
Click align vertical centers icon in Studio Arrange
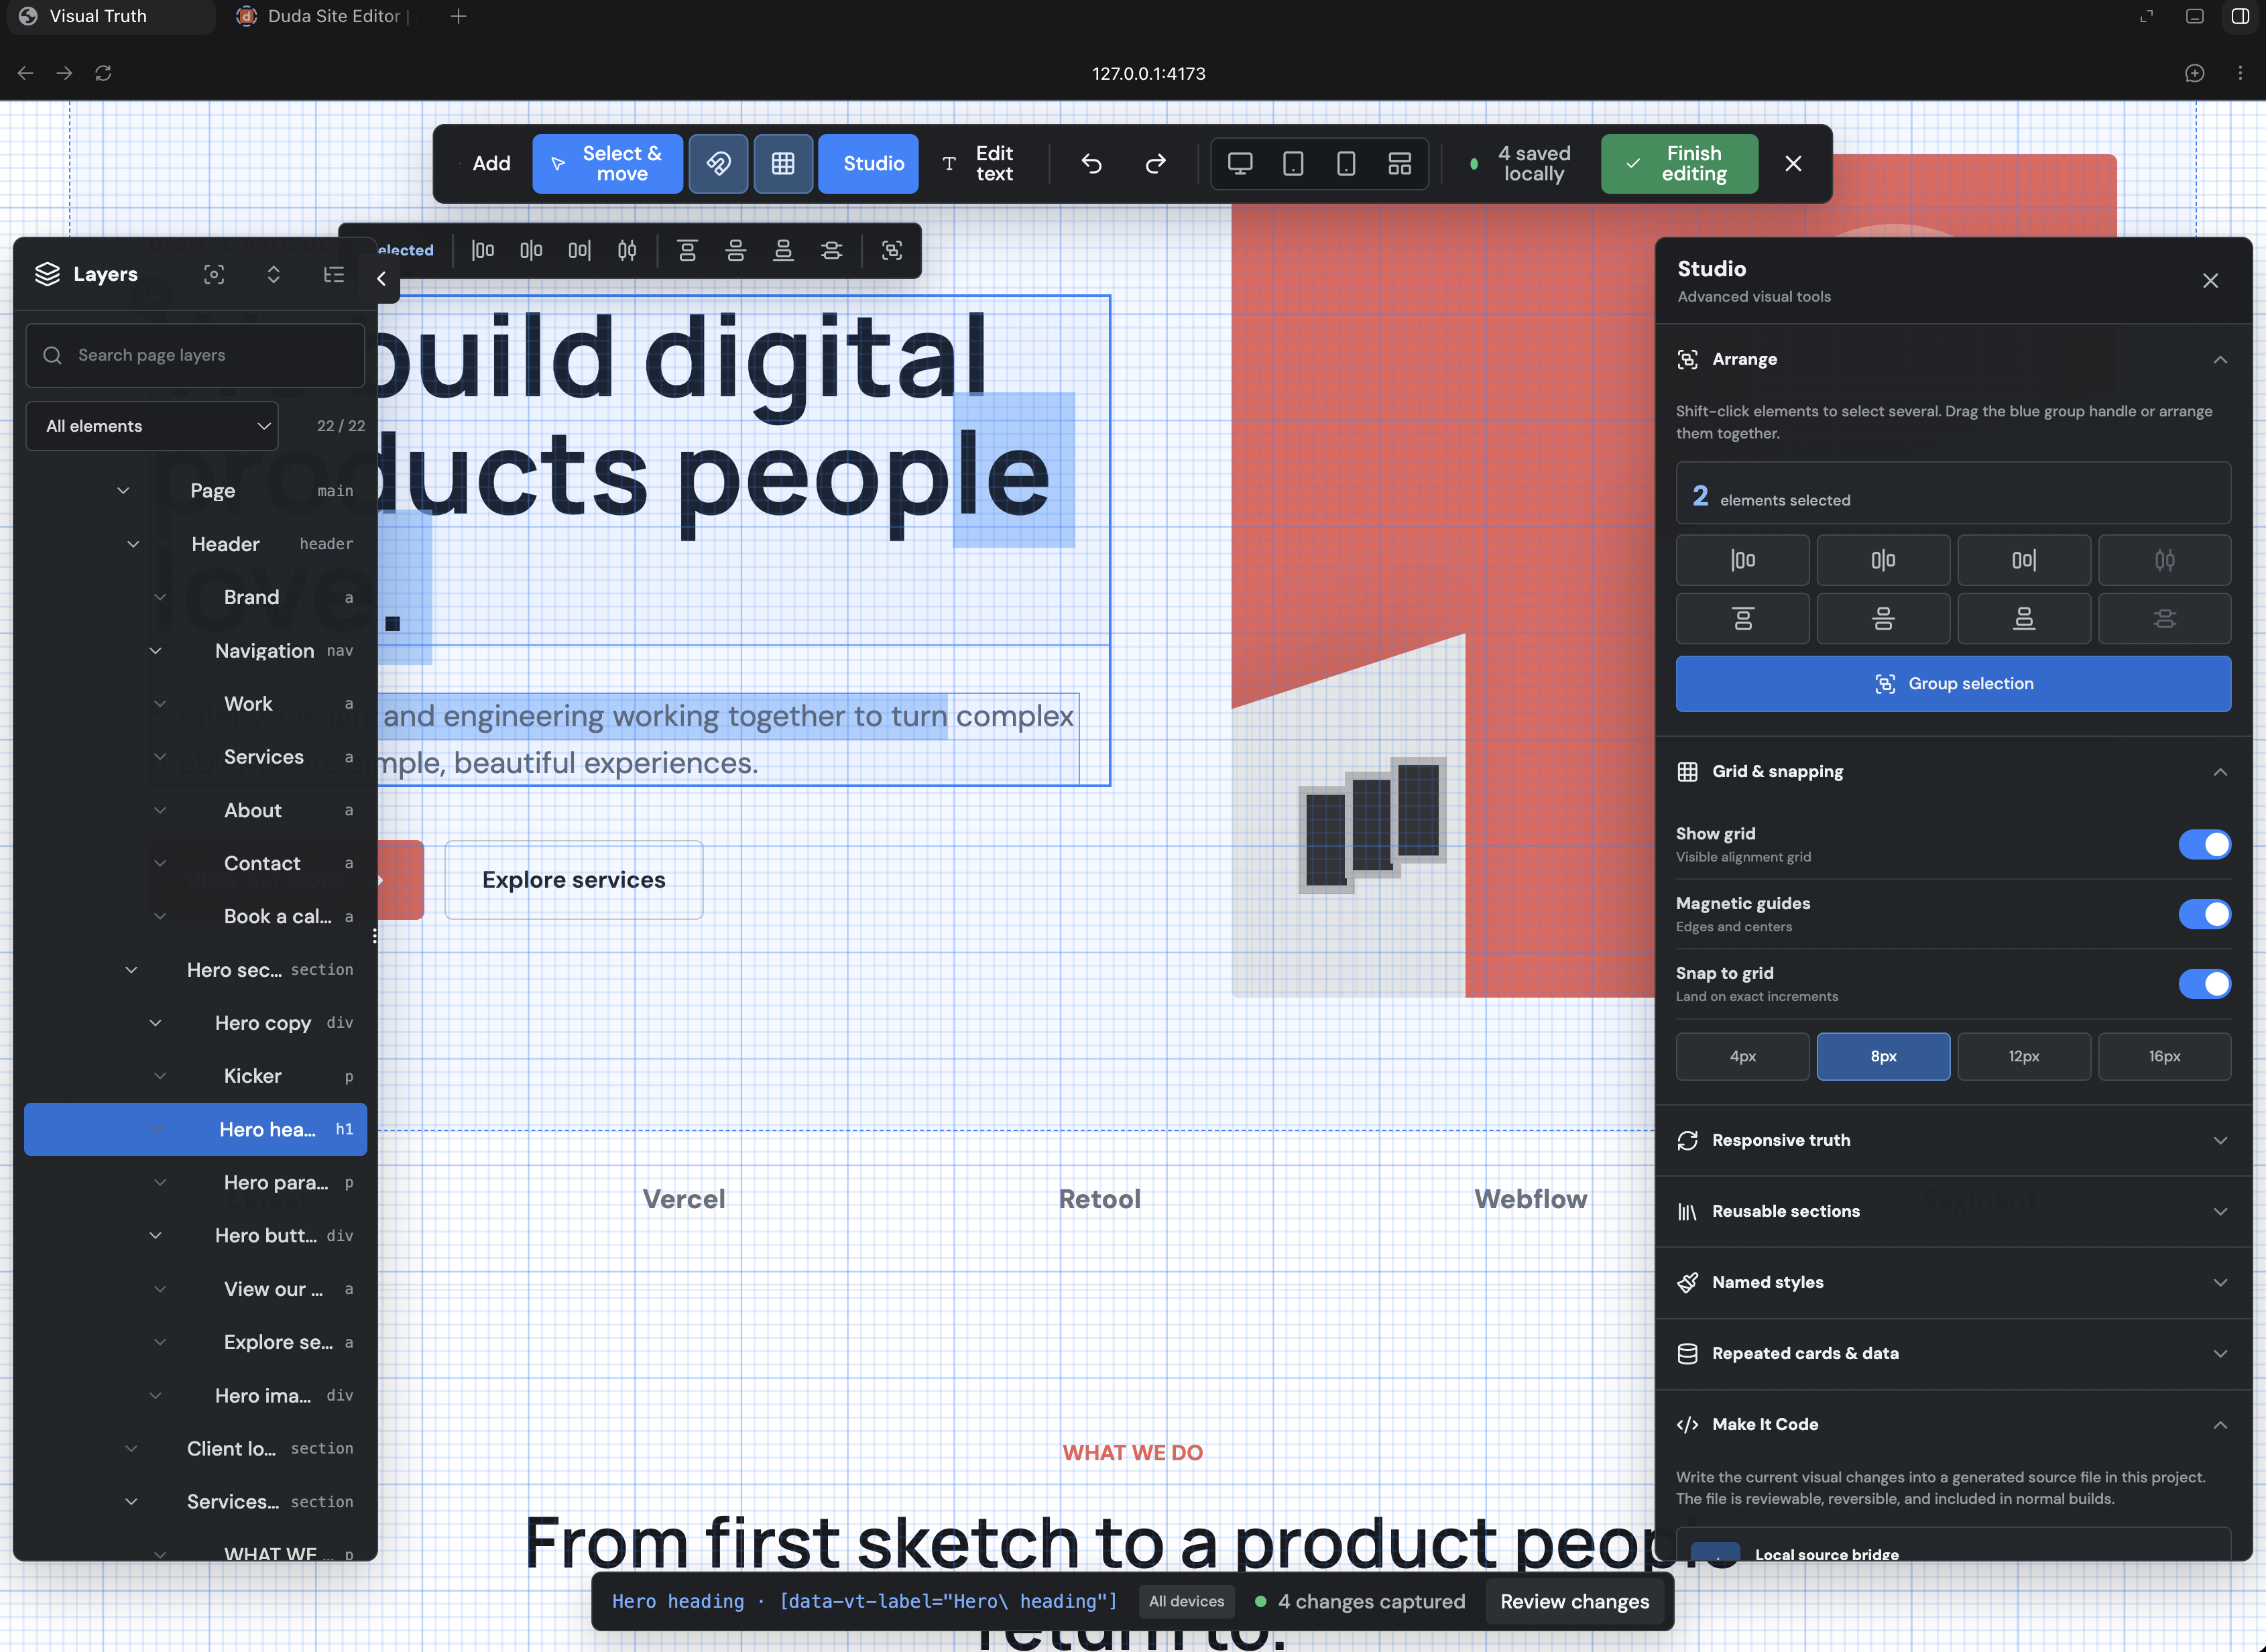coord(1883,618)
